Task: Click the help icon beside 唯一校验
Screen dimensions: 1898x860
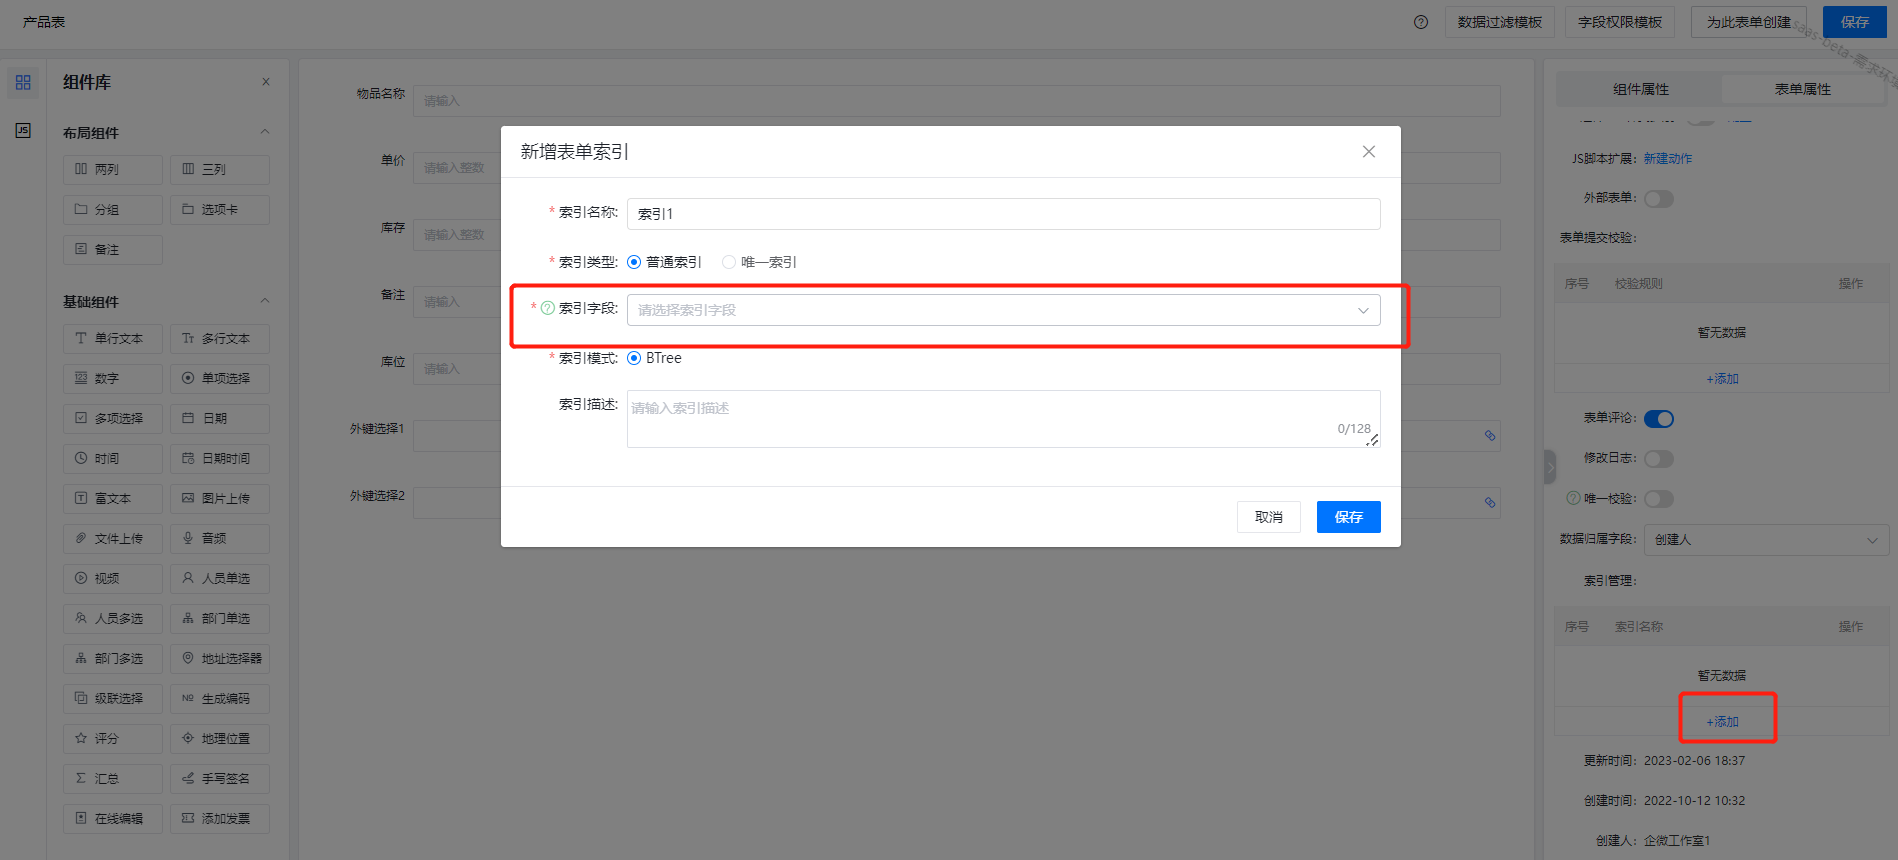Action: click(x=1573, y=498)
